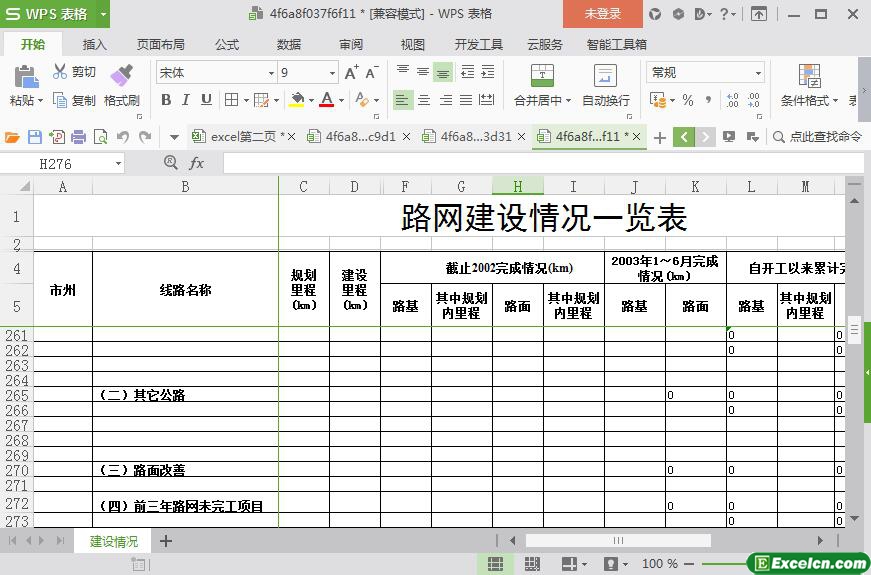Click the insert function fx icon
This screenshot has width=871, height=575.
tap(196, 163)
